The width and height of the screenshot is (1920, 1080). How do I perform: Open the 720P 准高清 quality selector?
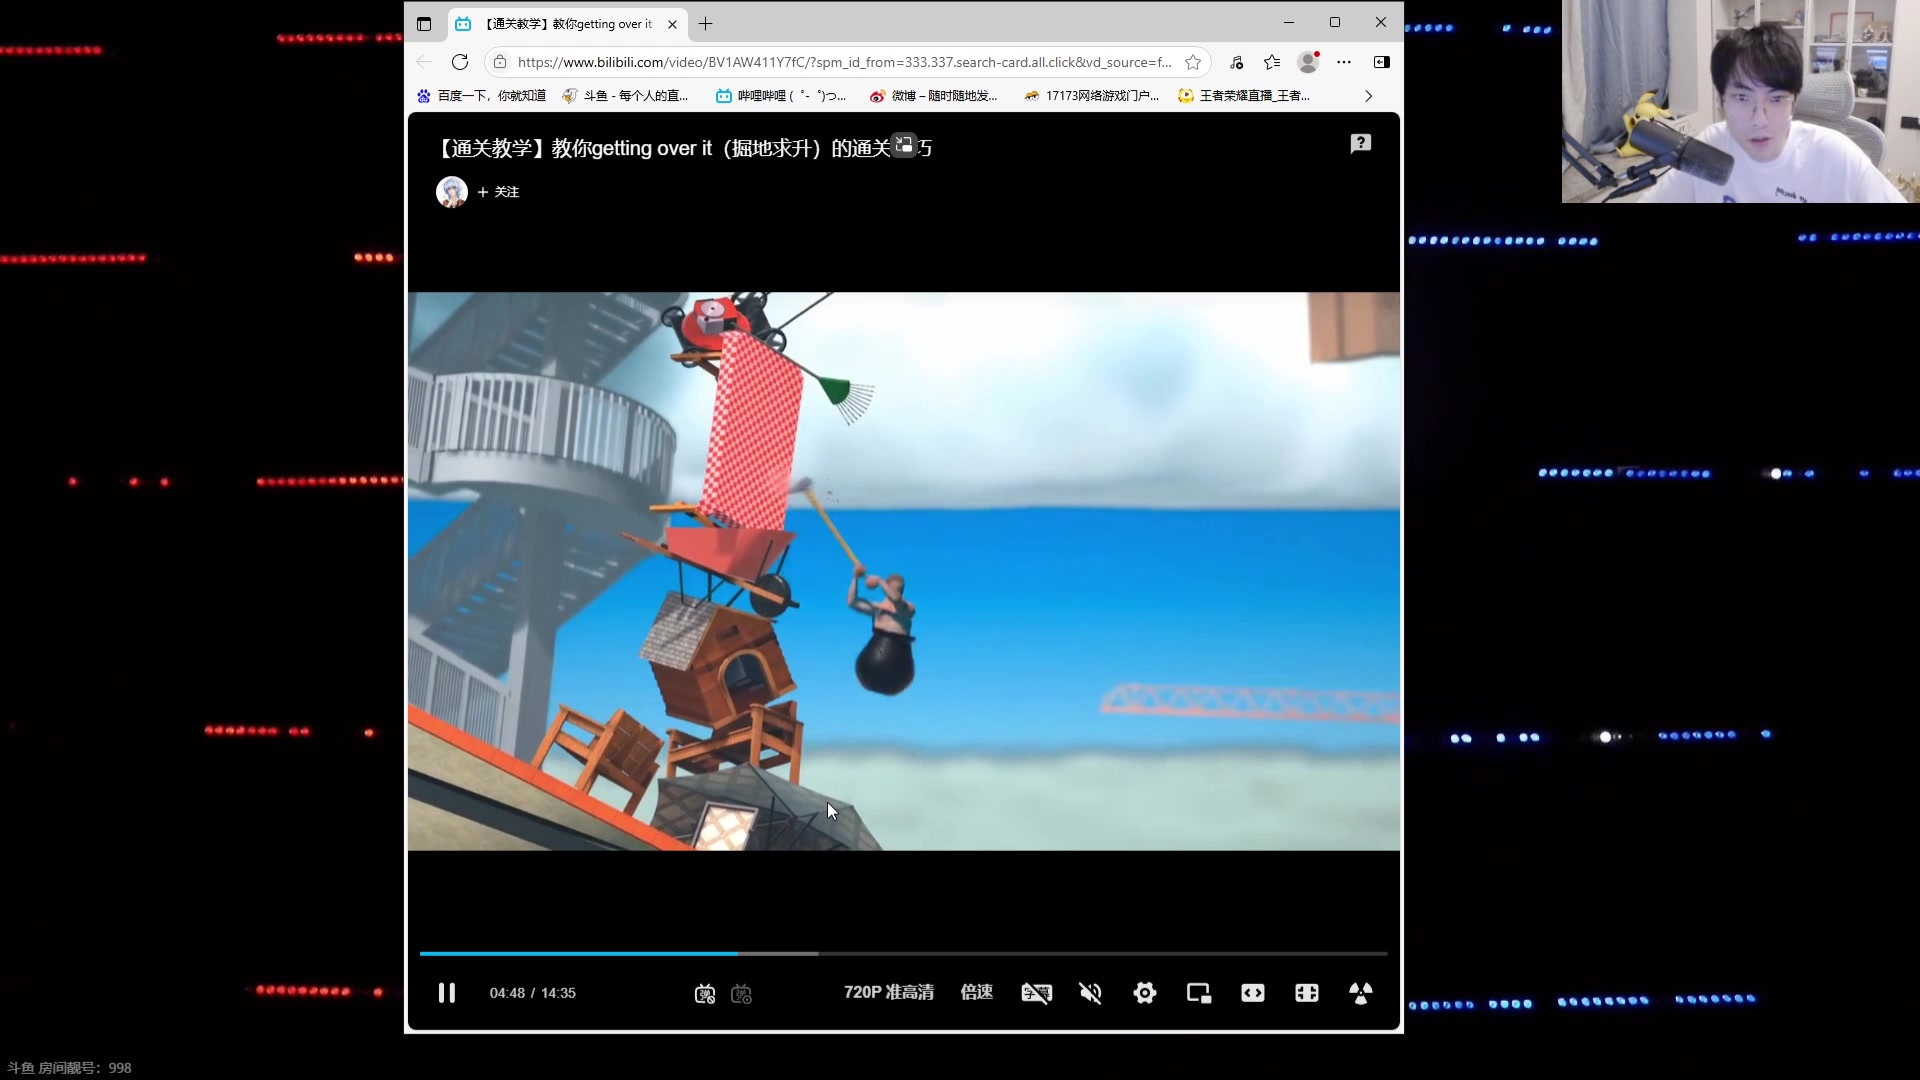(888, 993)
